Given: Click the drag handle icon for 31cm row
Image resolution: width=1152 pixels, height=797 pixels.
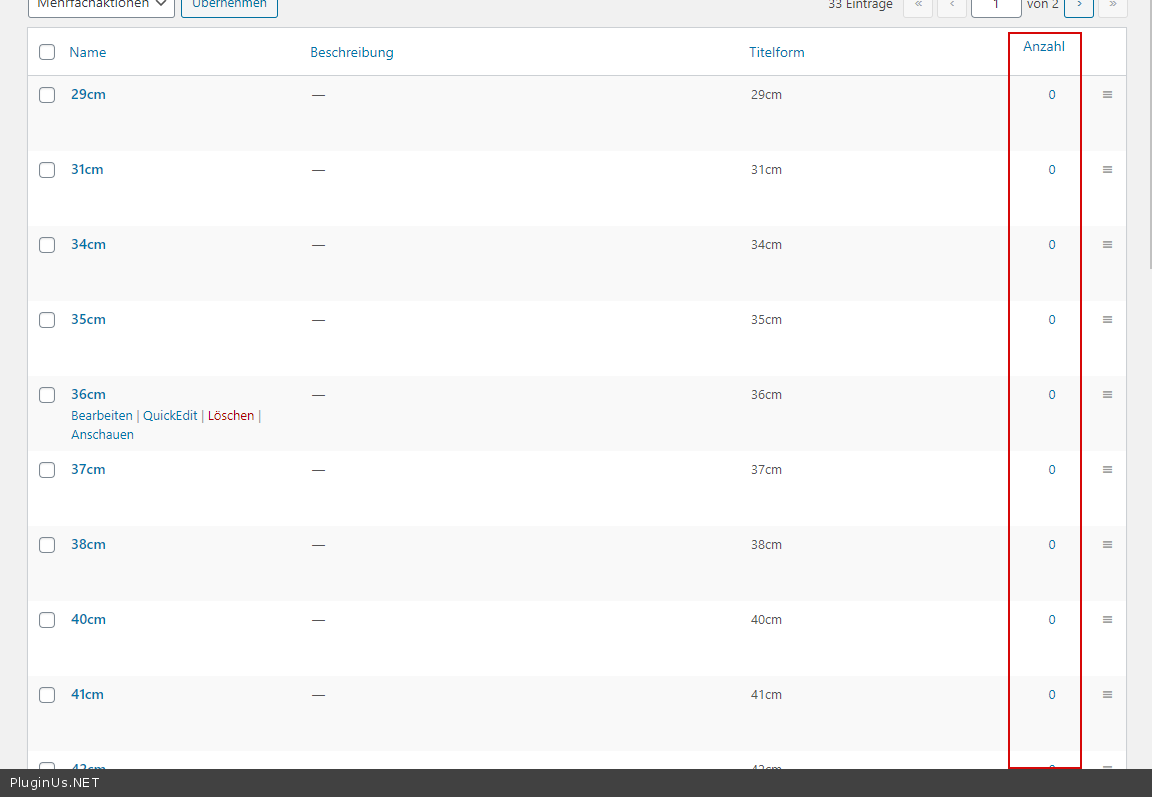Looking at the screenshot, I should [x=1107, y=170].
